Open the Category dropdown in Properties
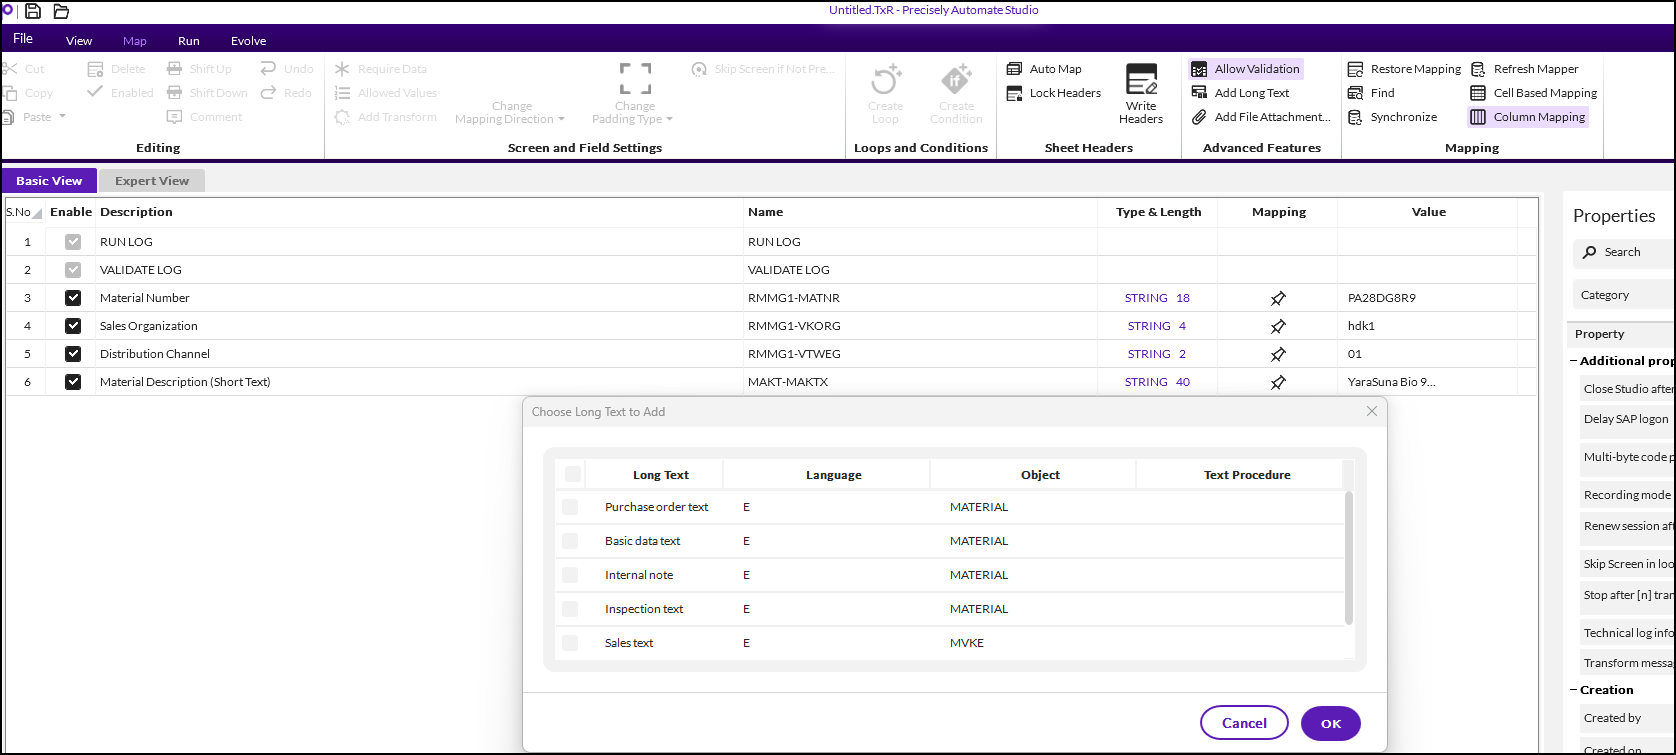Screen dimensions: 1676x755 tap(1622, 295)
